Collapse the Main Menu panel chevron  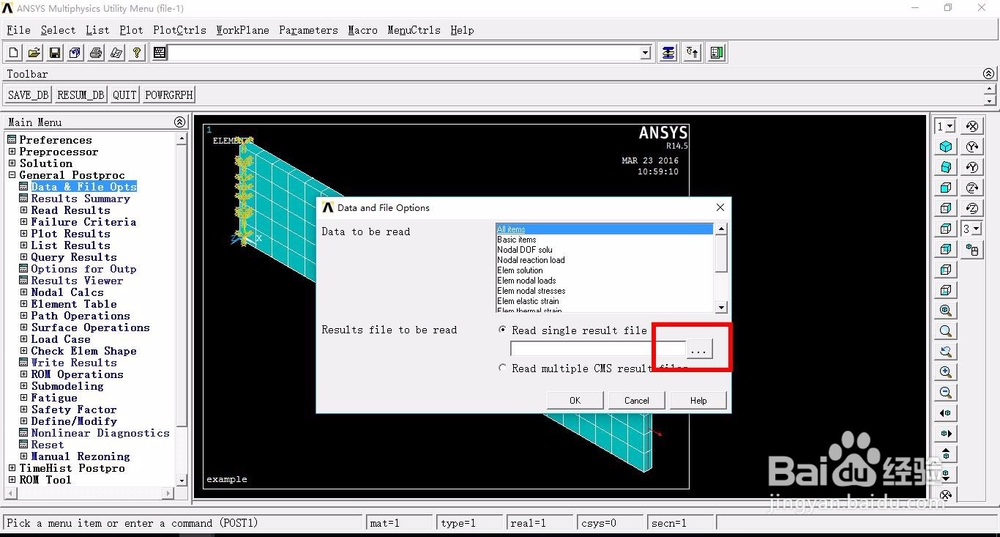click(180, 122)
